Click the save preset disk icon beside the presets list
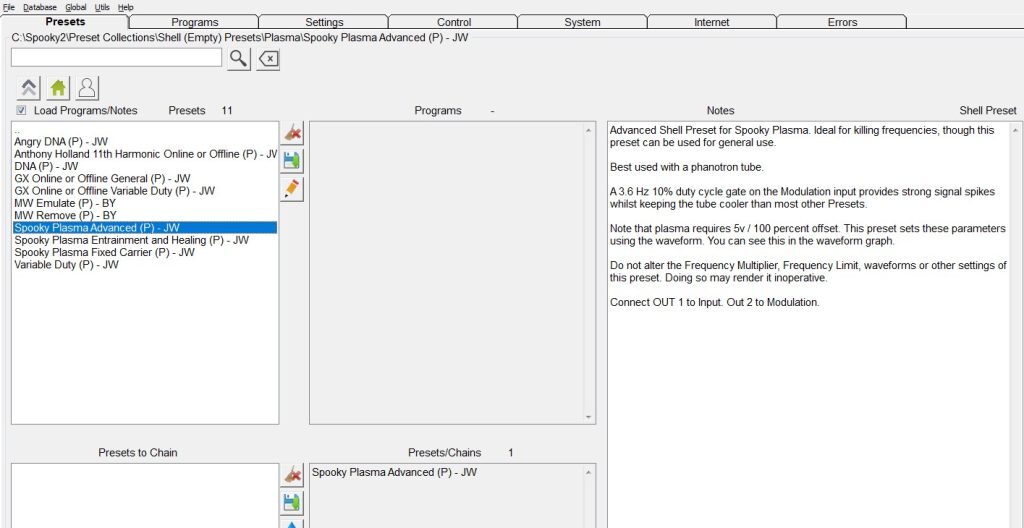The image size is (1024, 528). 293,161
